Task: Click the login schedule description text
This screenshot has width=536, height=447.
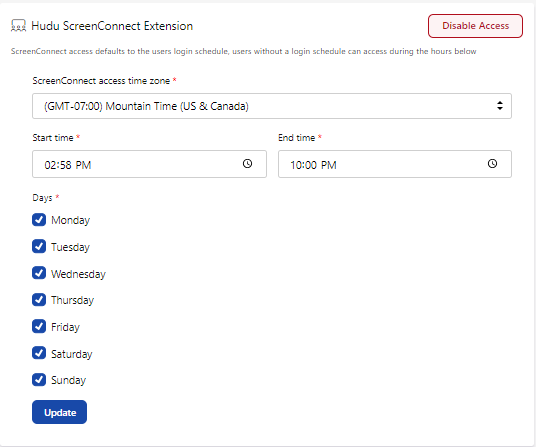Action: pyautogui.click(x=243, y=51)
